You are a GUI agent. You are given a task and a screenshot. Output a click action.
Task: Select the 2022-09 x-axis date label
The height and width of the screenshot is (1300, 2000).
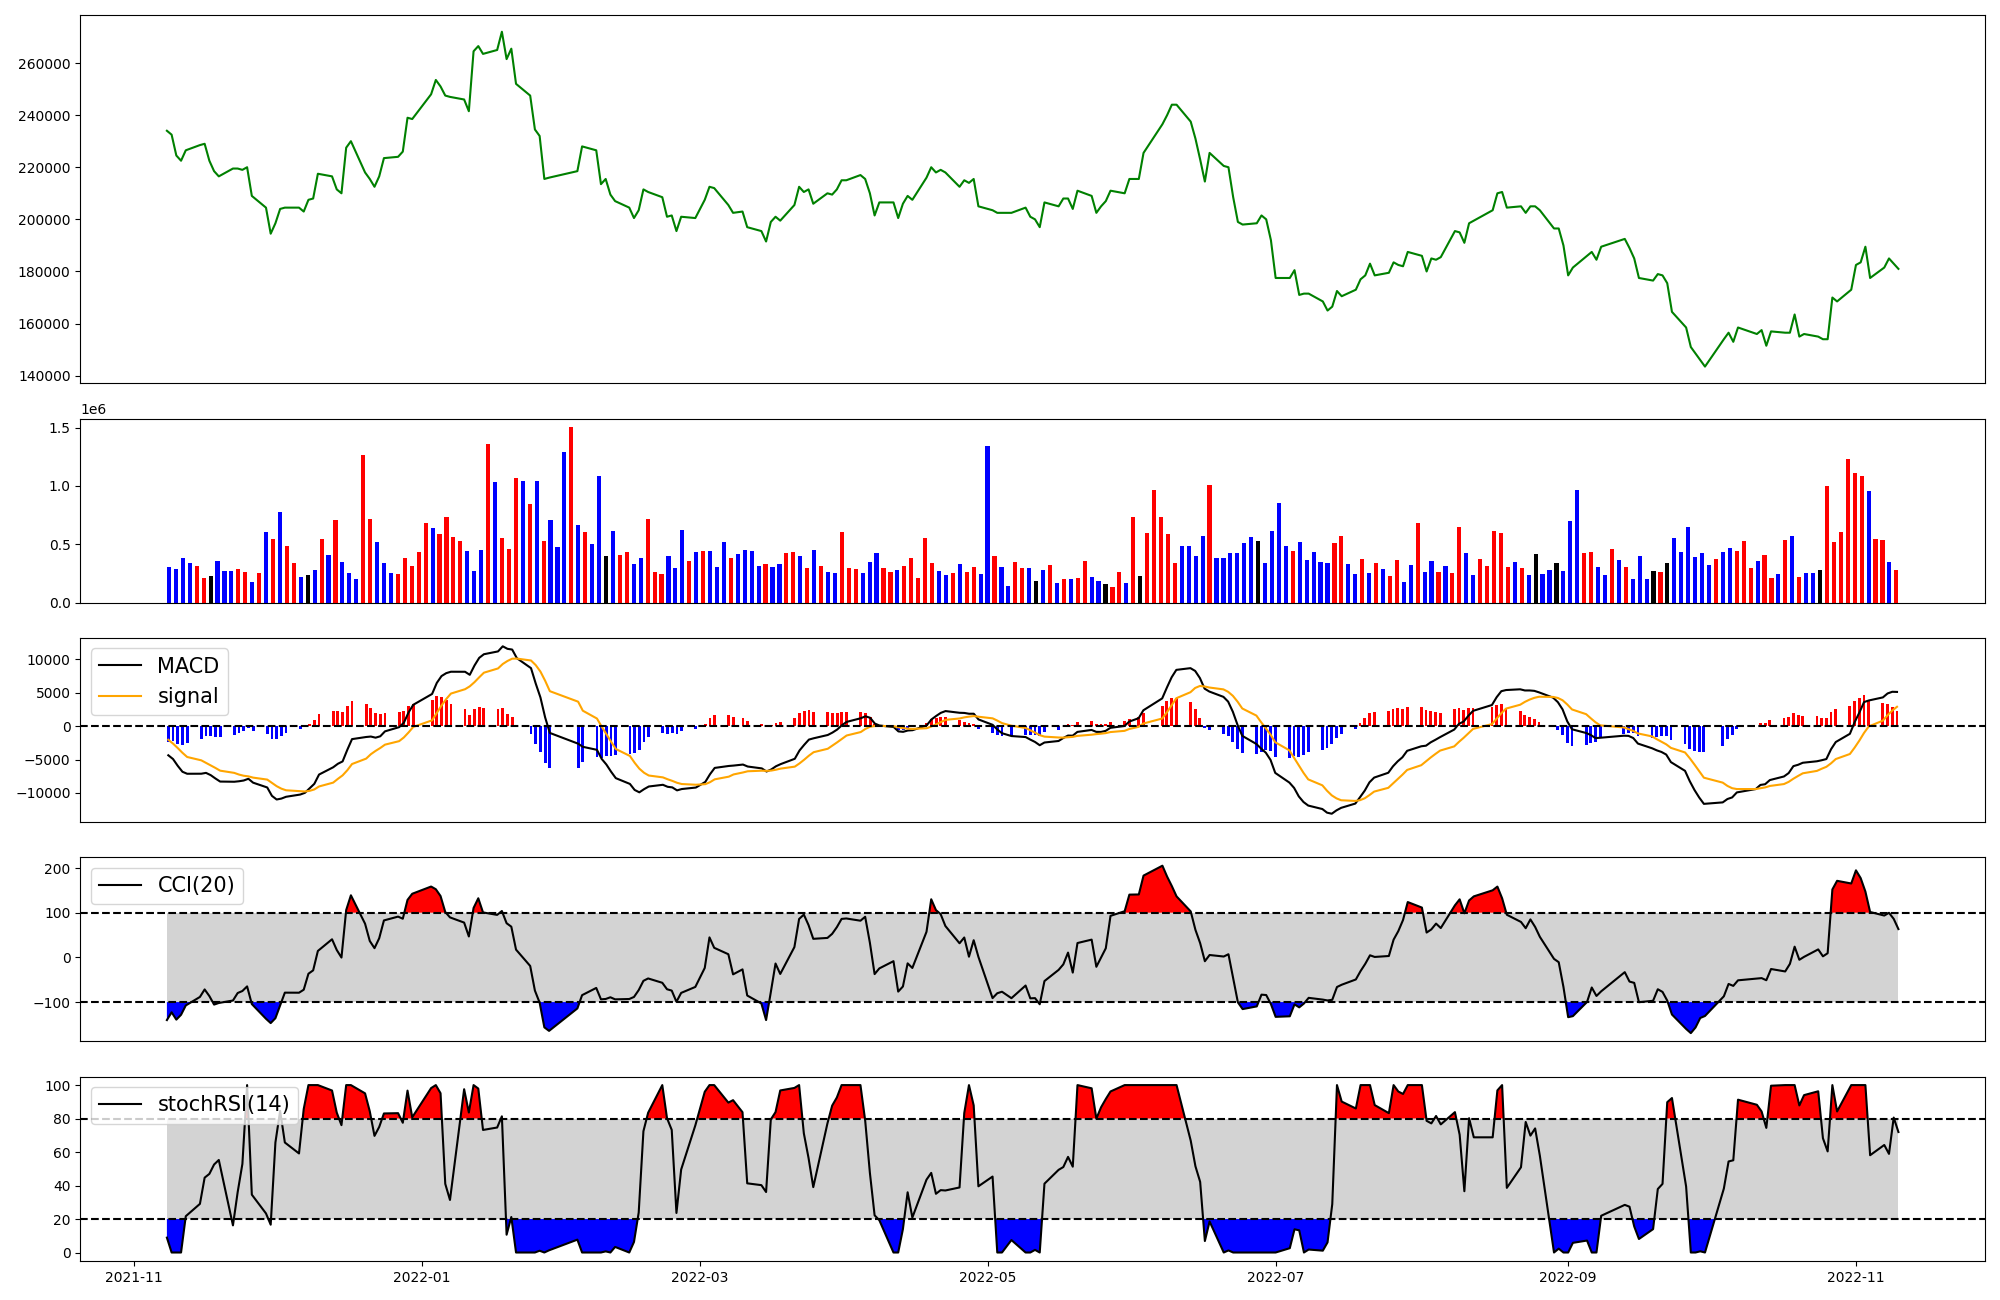1567,1277
